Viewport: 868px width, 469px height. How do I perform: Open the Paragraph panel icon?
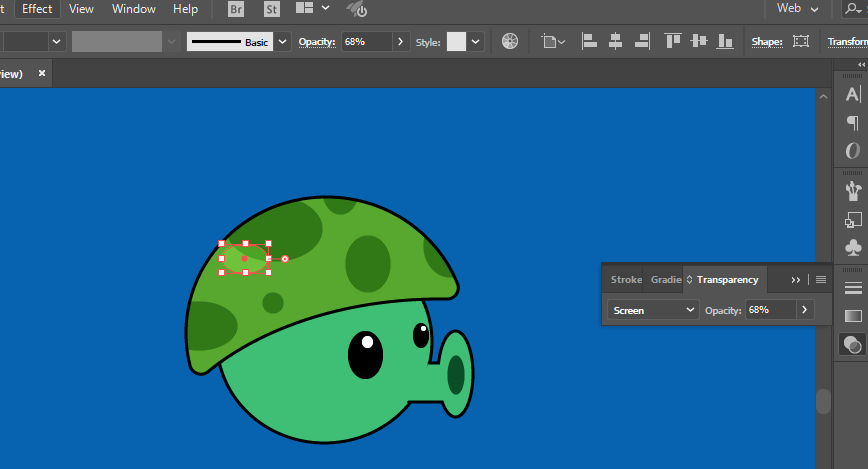click(852, 123)
